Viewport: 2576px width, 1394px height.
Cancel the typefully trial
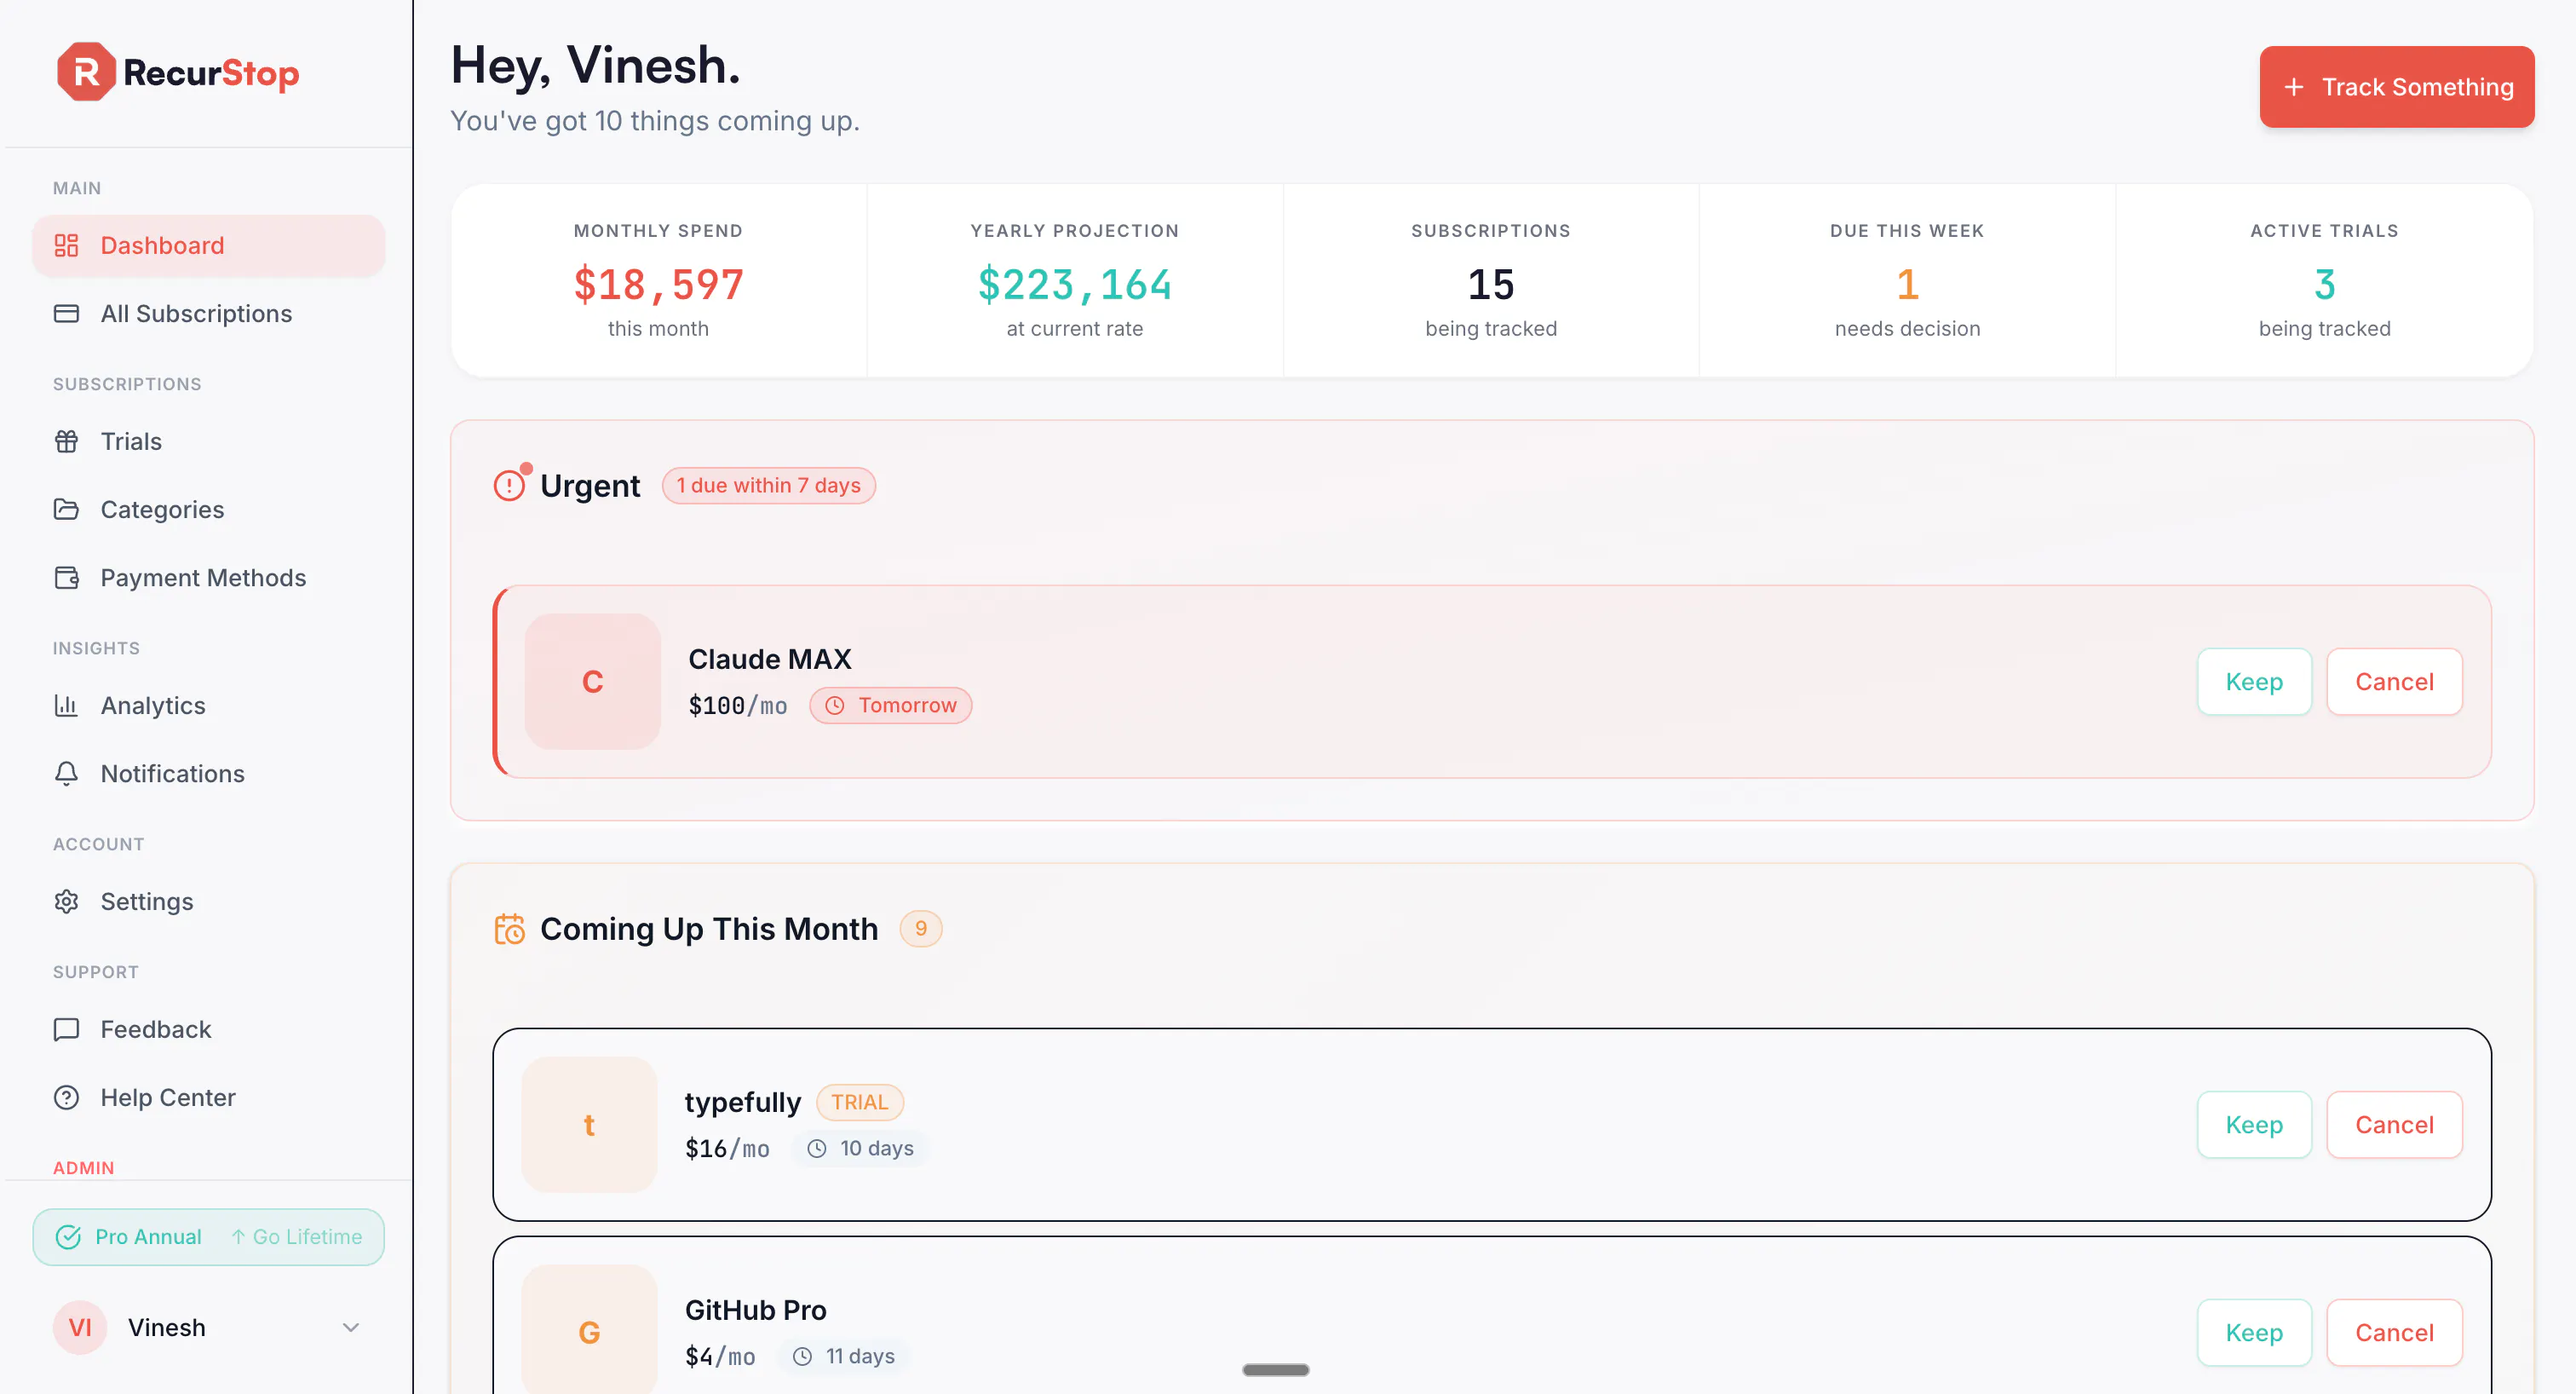tap(2394, 1124)
